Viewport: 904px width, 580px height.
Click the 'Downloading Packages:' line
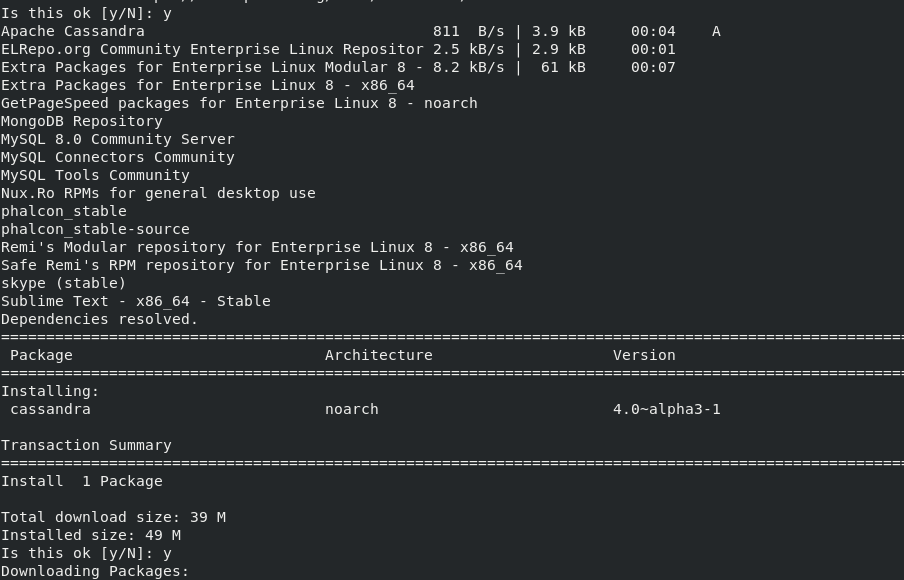(x=95, y=571)
